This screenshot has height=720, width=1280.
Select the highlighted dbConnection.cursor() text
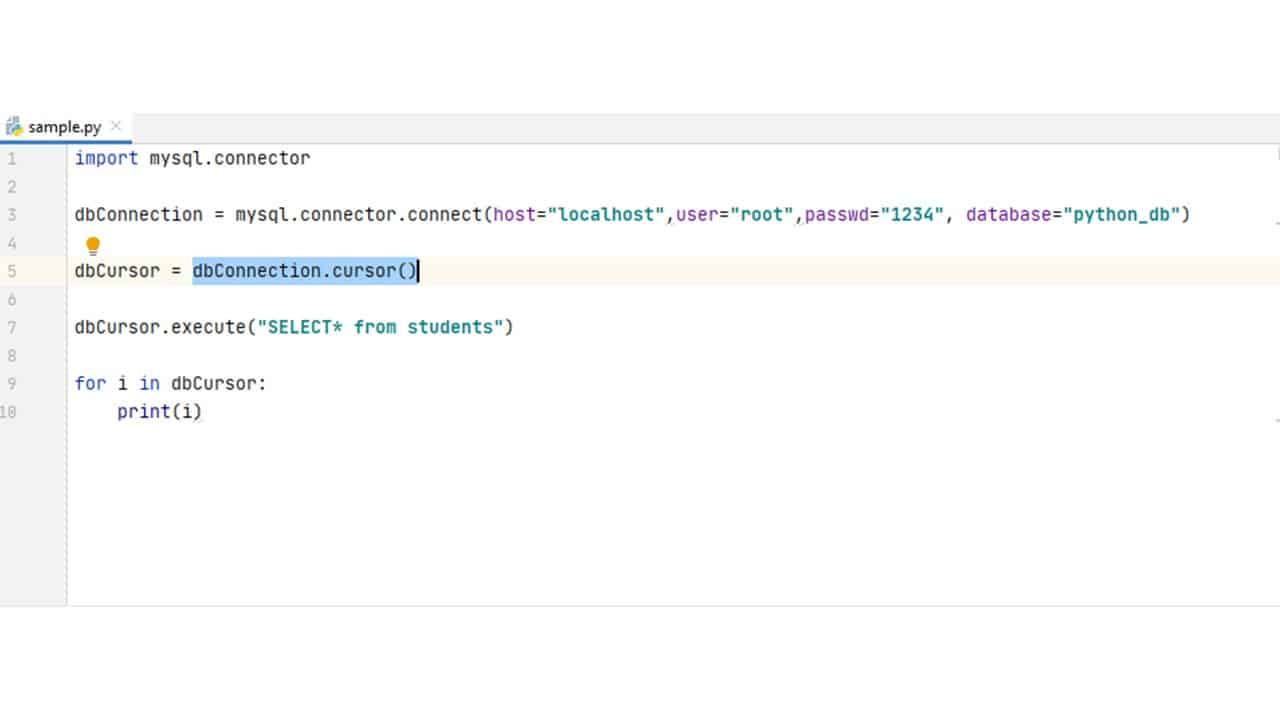(x=304, y=270)
